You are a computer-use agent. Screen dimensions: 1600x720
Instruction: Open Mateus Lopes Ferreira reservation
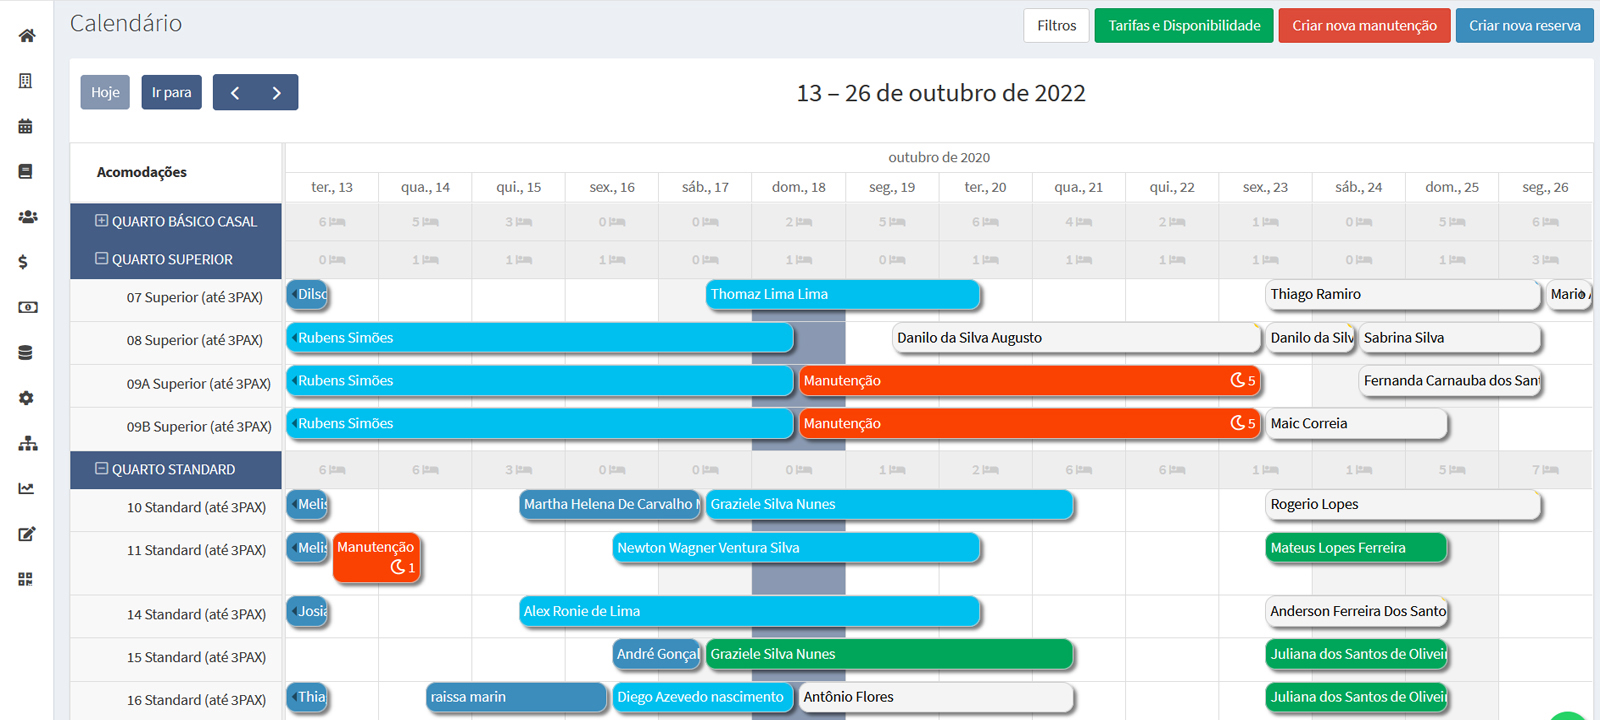pyautogui.click(x=1356, y=548)
